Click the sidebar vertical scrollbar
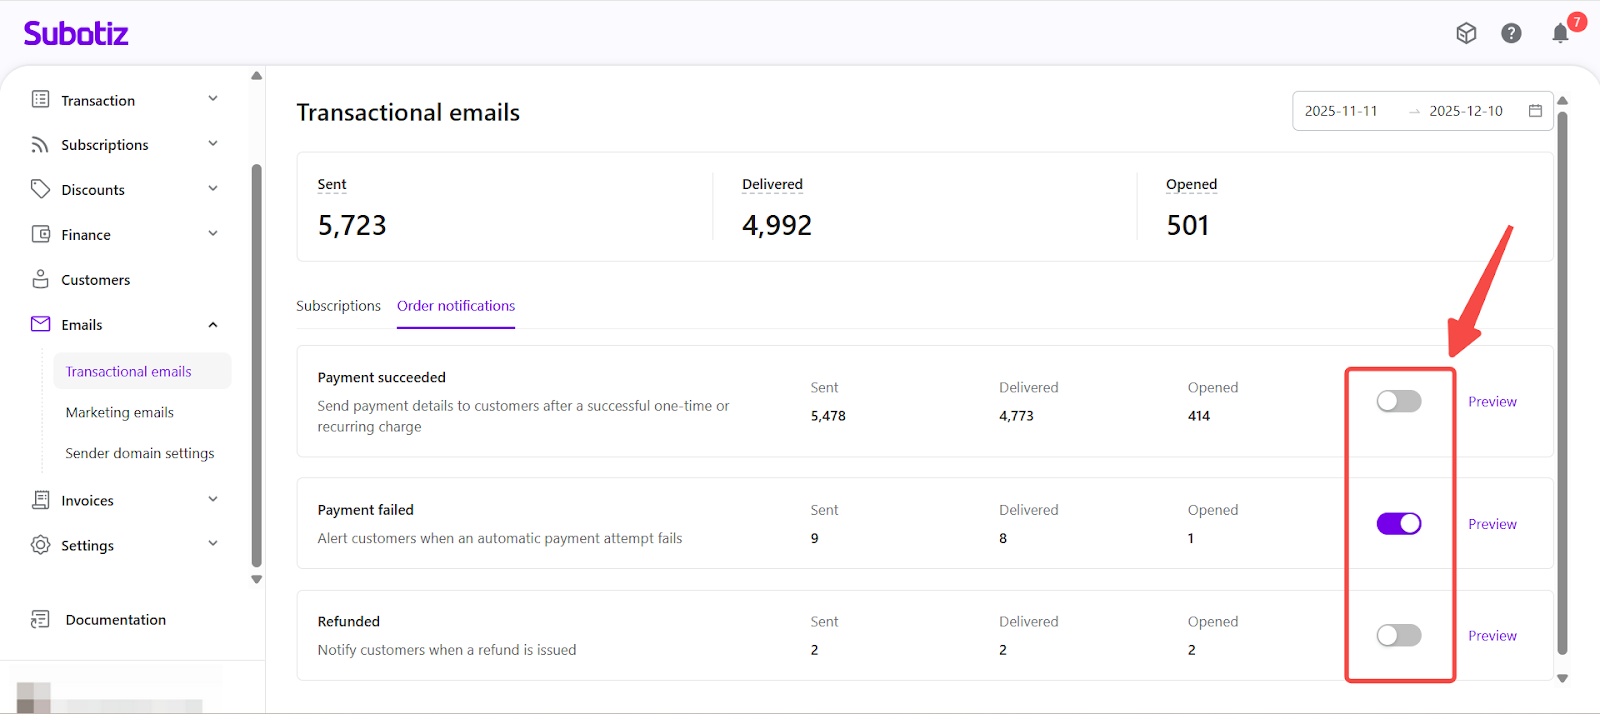Viewport: 1600px width, 714px height. point(257,360)
